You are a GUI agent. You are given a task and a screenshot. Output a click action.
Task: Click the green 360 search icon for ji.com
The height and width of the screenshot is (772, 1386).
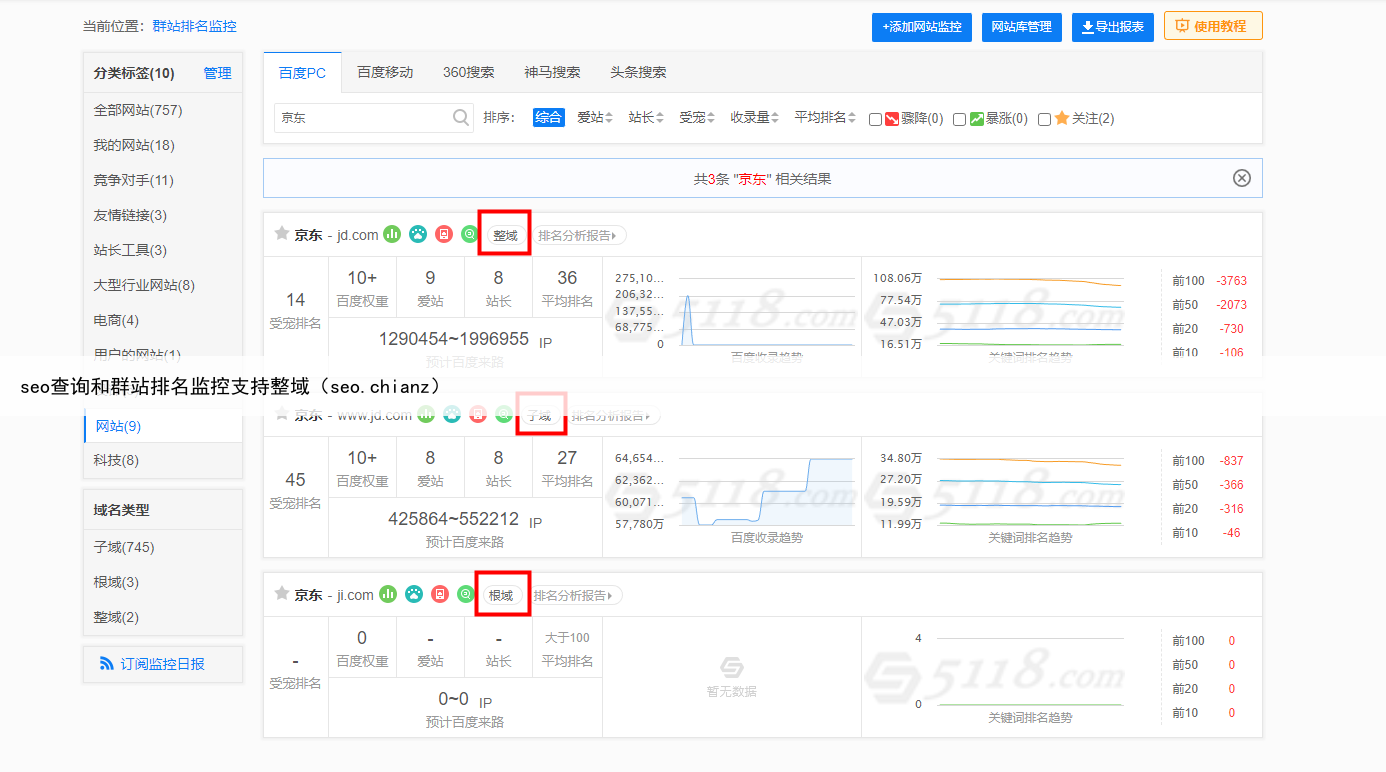pyautogui.click(x=465, y=594)
